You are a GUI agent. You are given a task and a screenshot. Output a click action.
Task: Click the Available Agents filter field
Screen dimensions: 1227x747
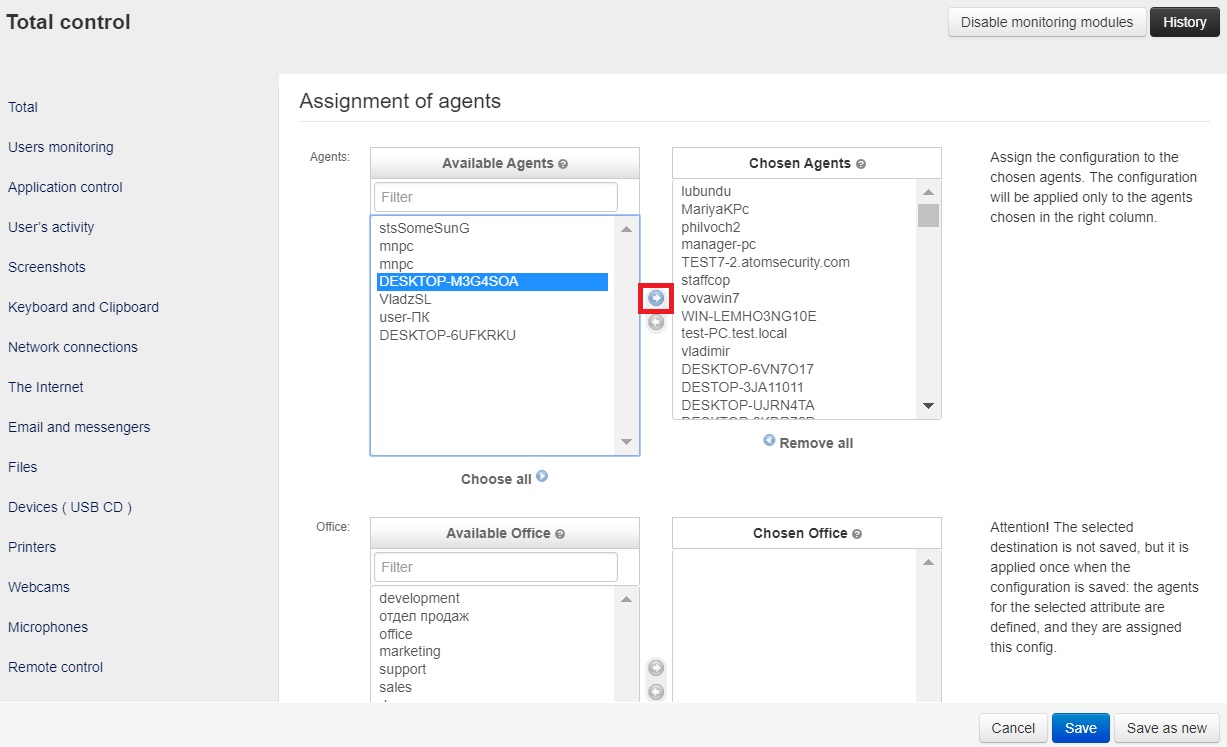(496, 197)
